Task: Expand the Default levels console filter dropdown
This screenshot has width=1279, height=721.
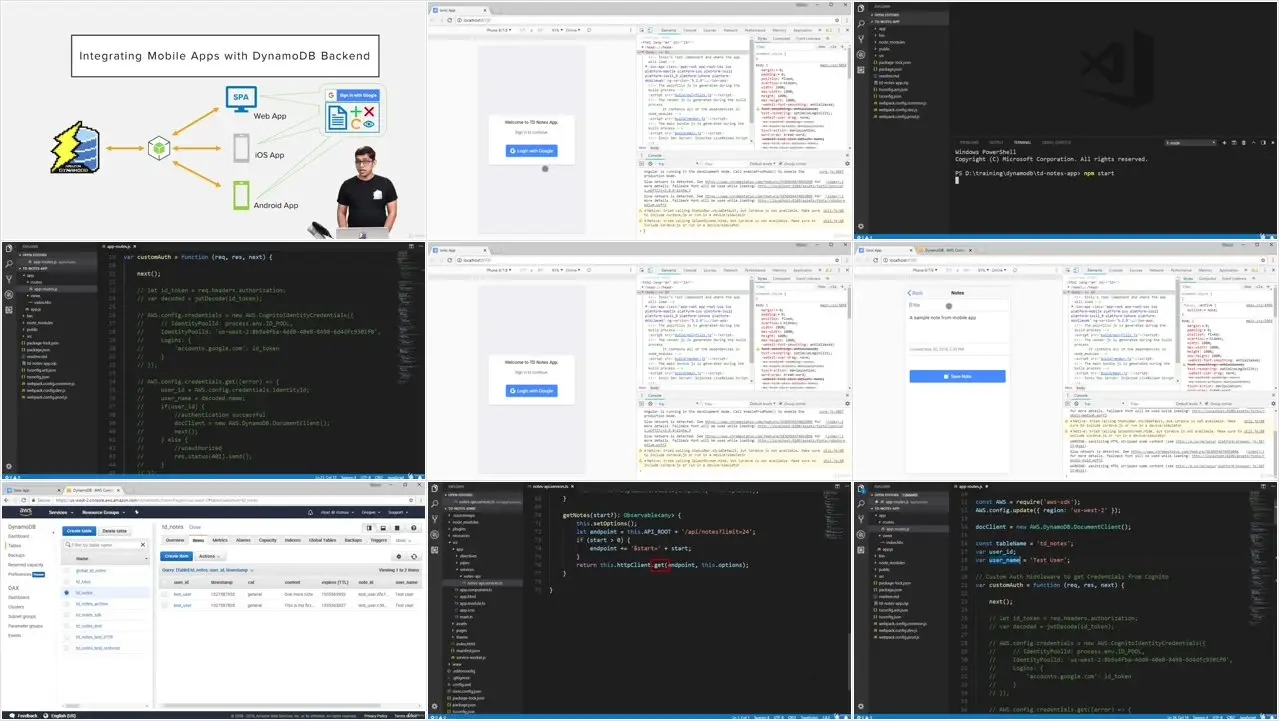Action: click(762, 163)
